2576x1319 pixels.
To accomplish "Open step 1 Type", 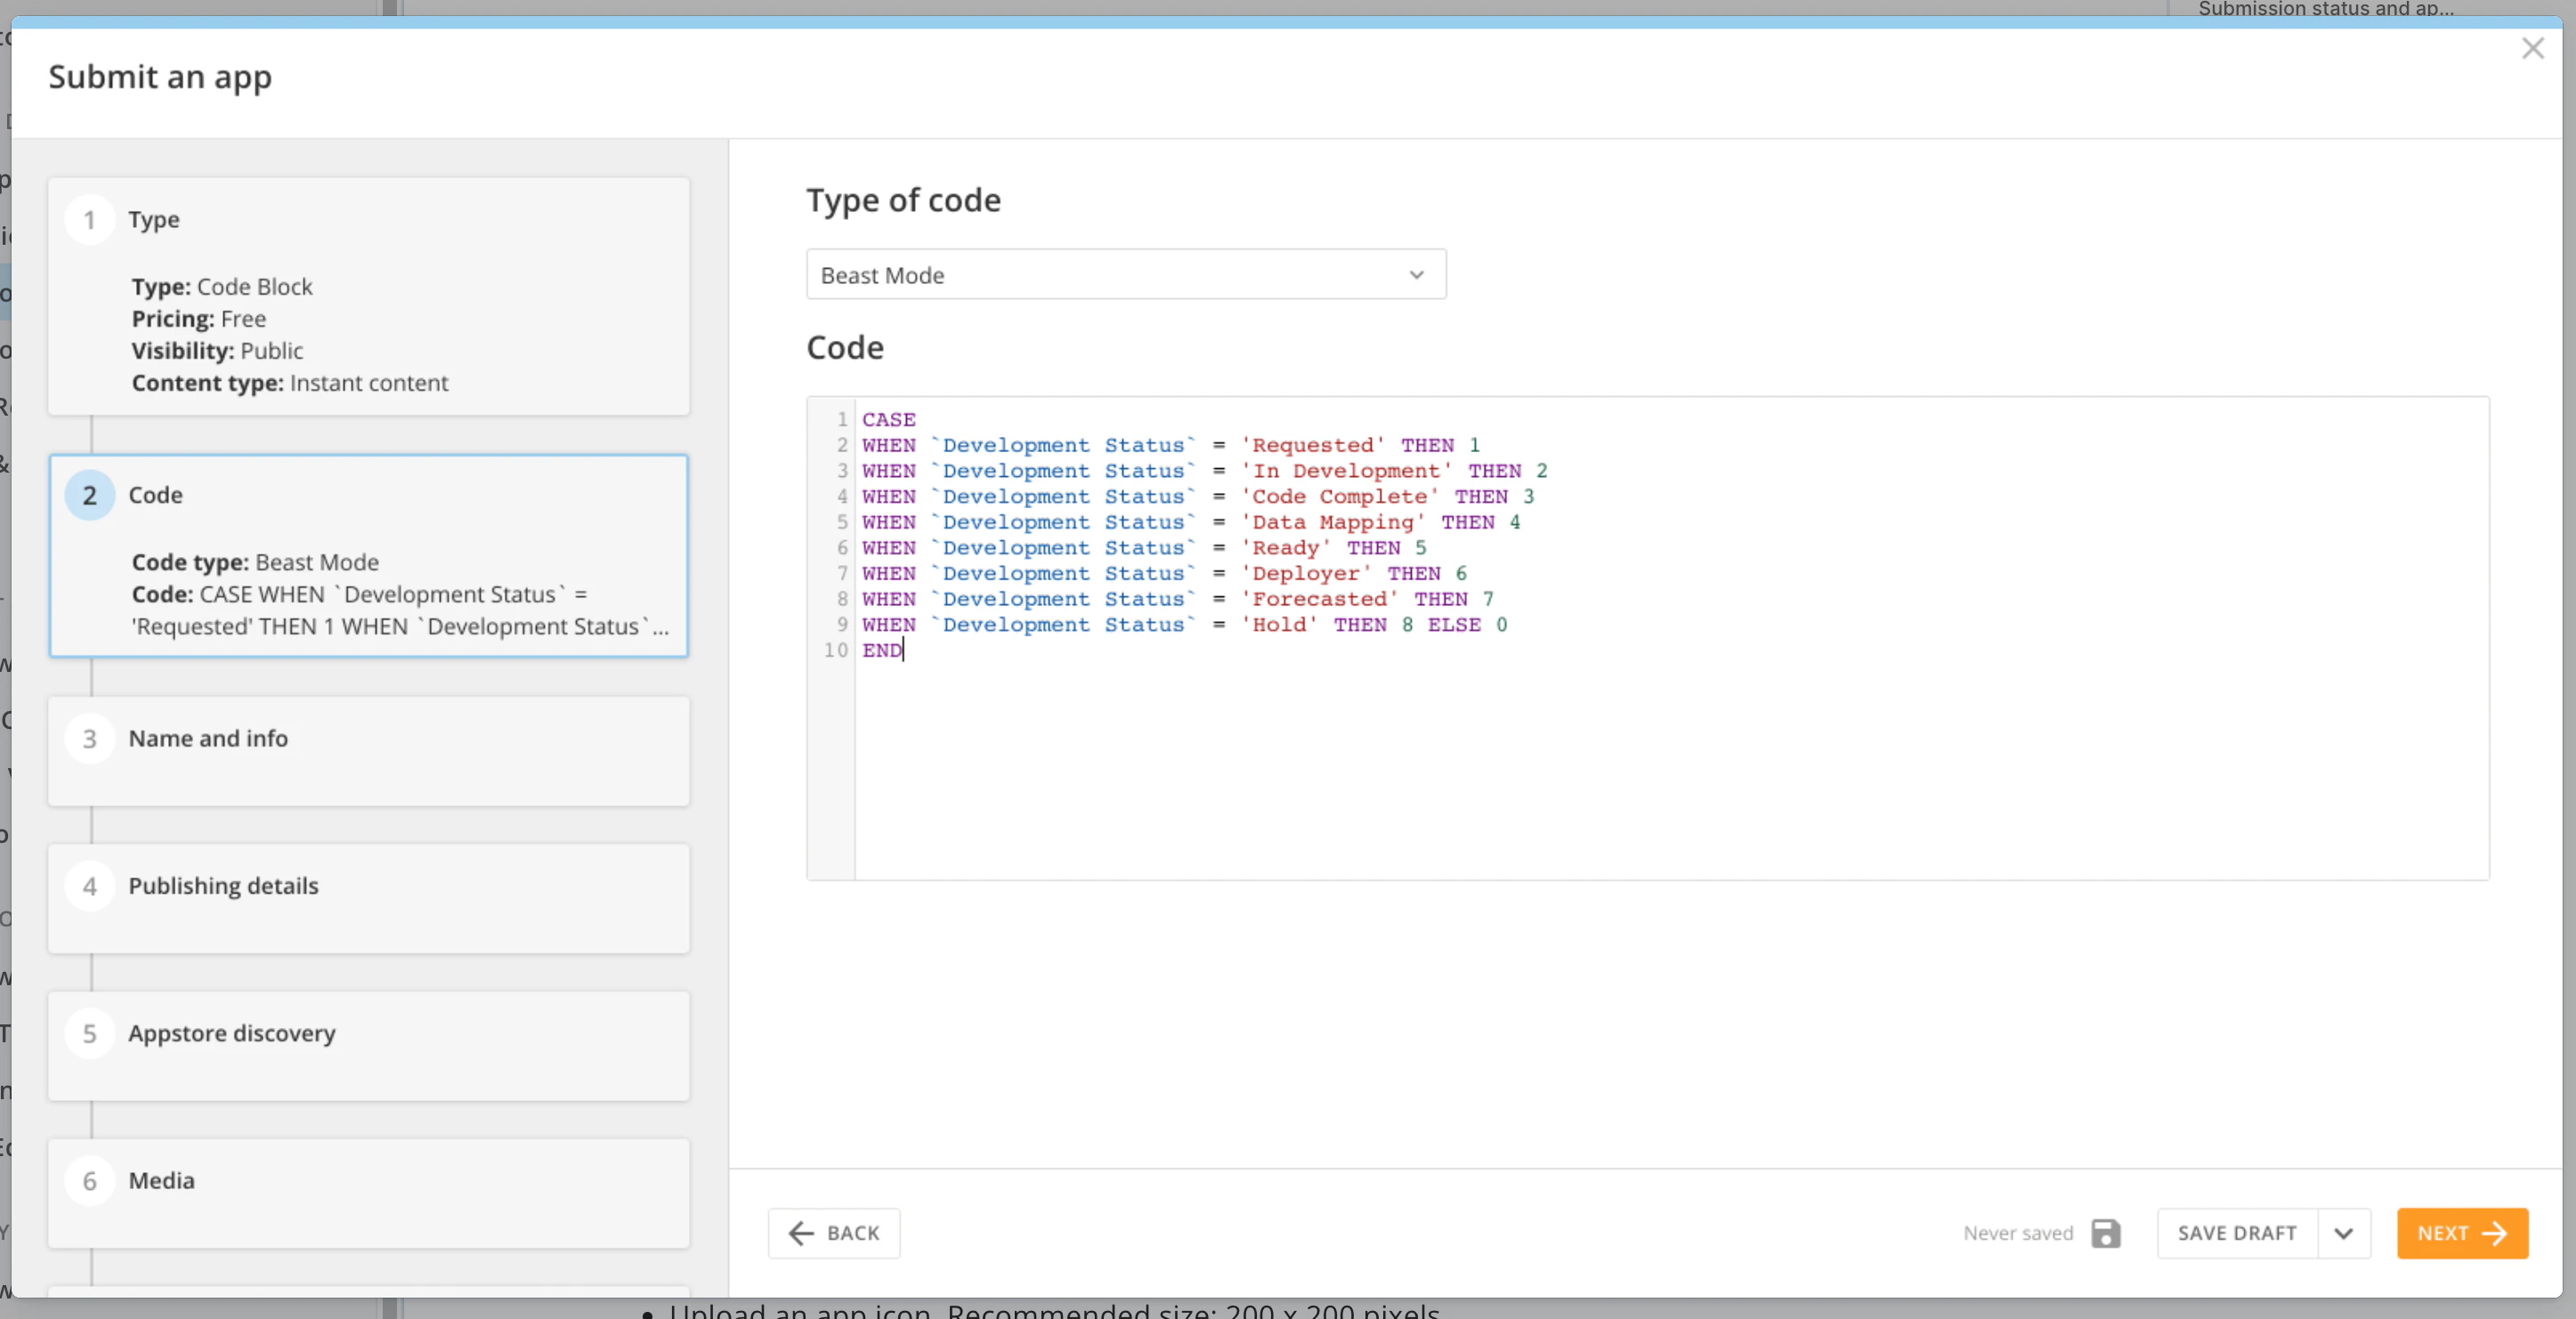I will click(369, 296).
